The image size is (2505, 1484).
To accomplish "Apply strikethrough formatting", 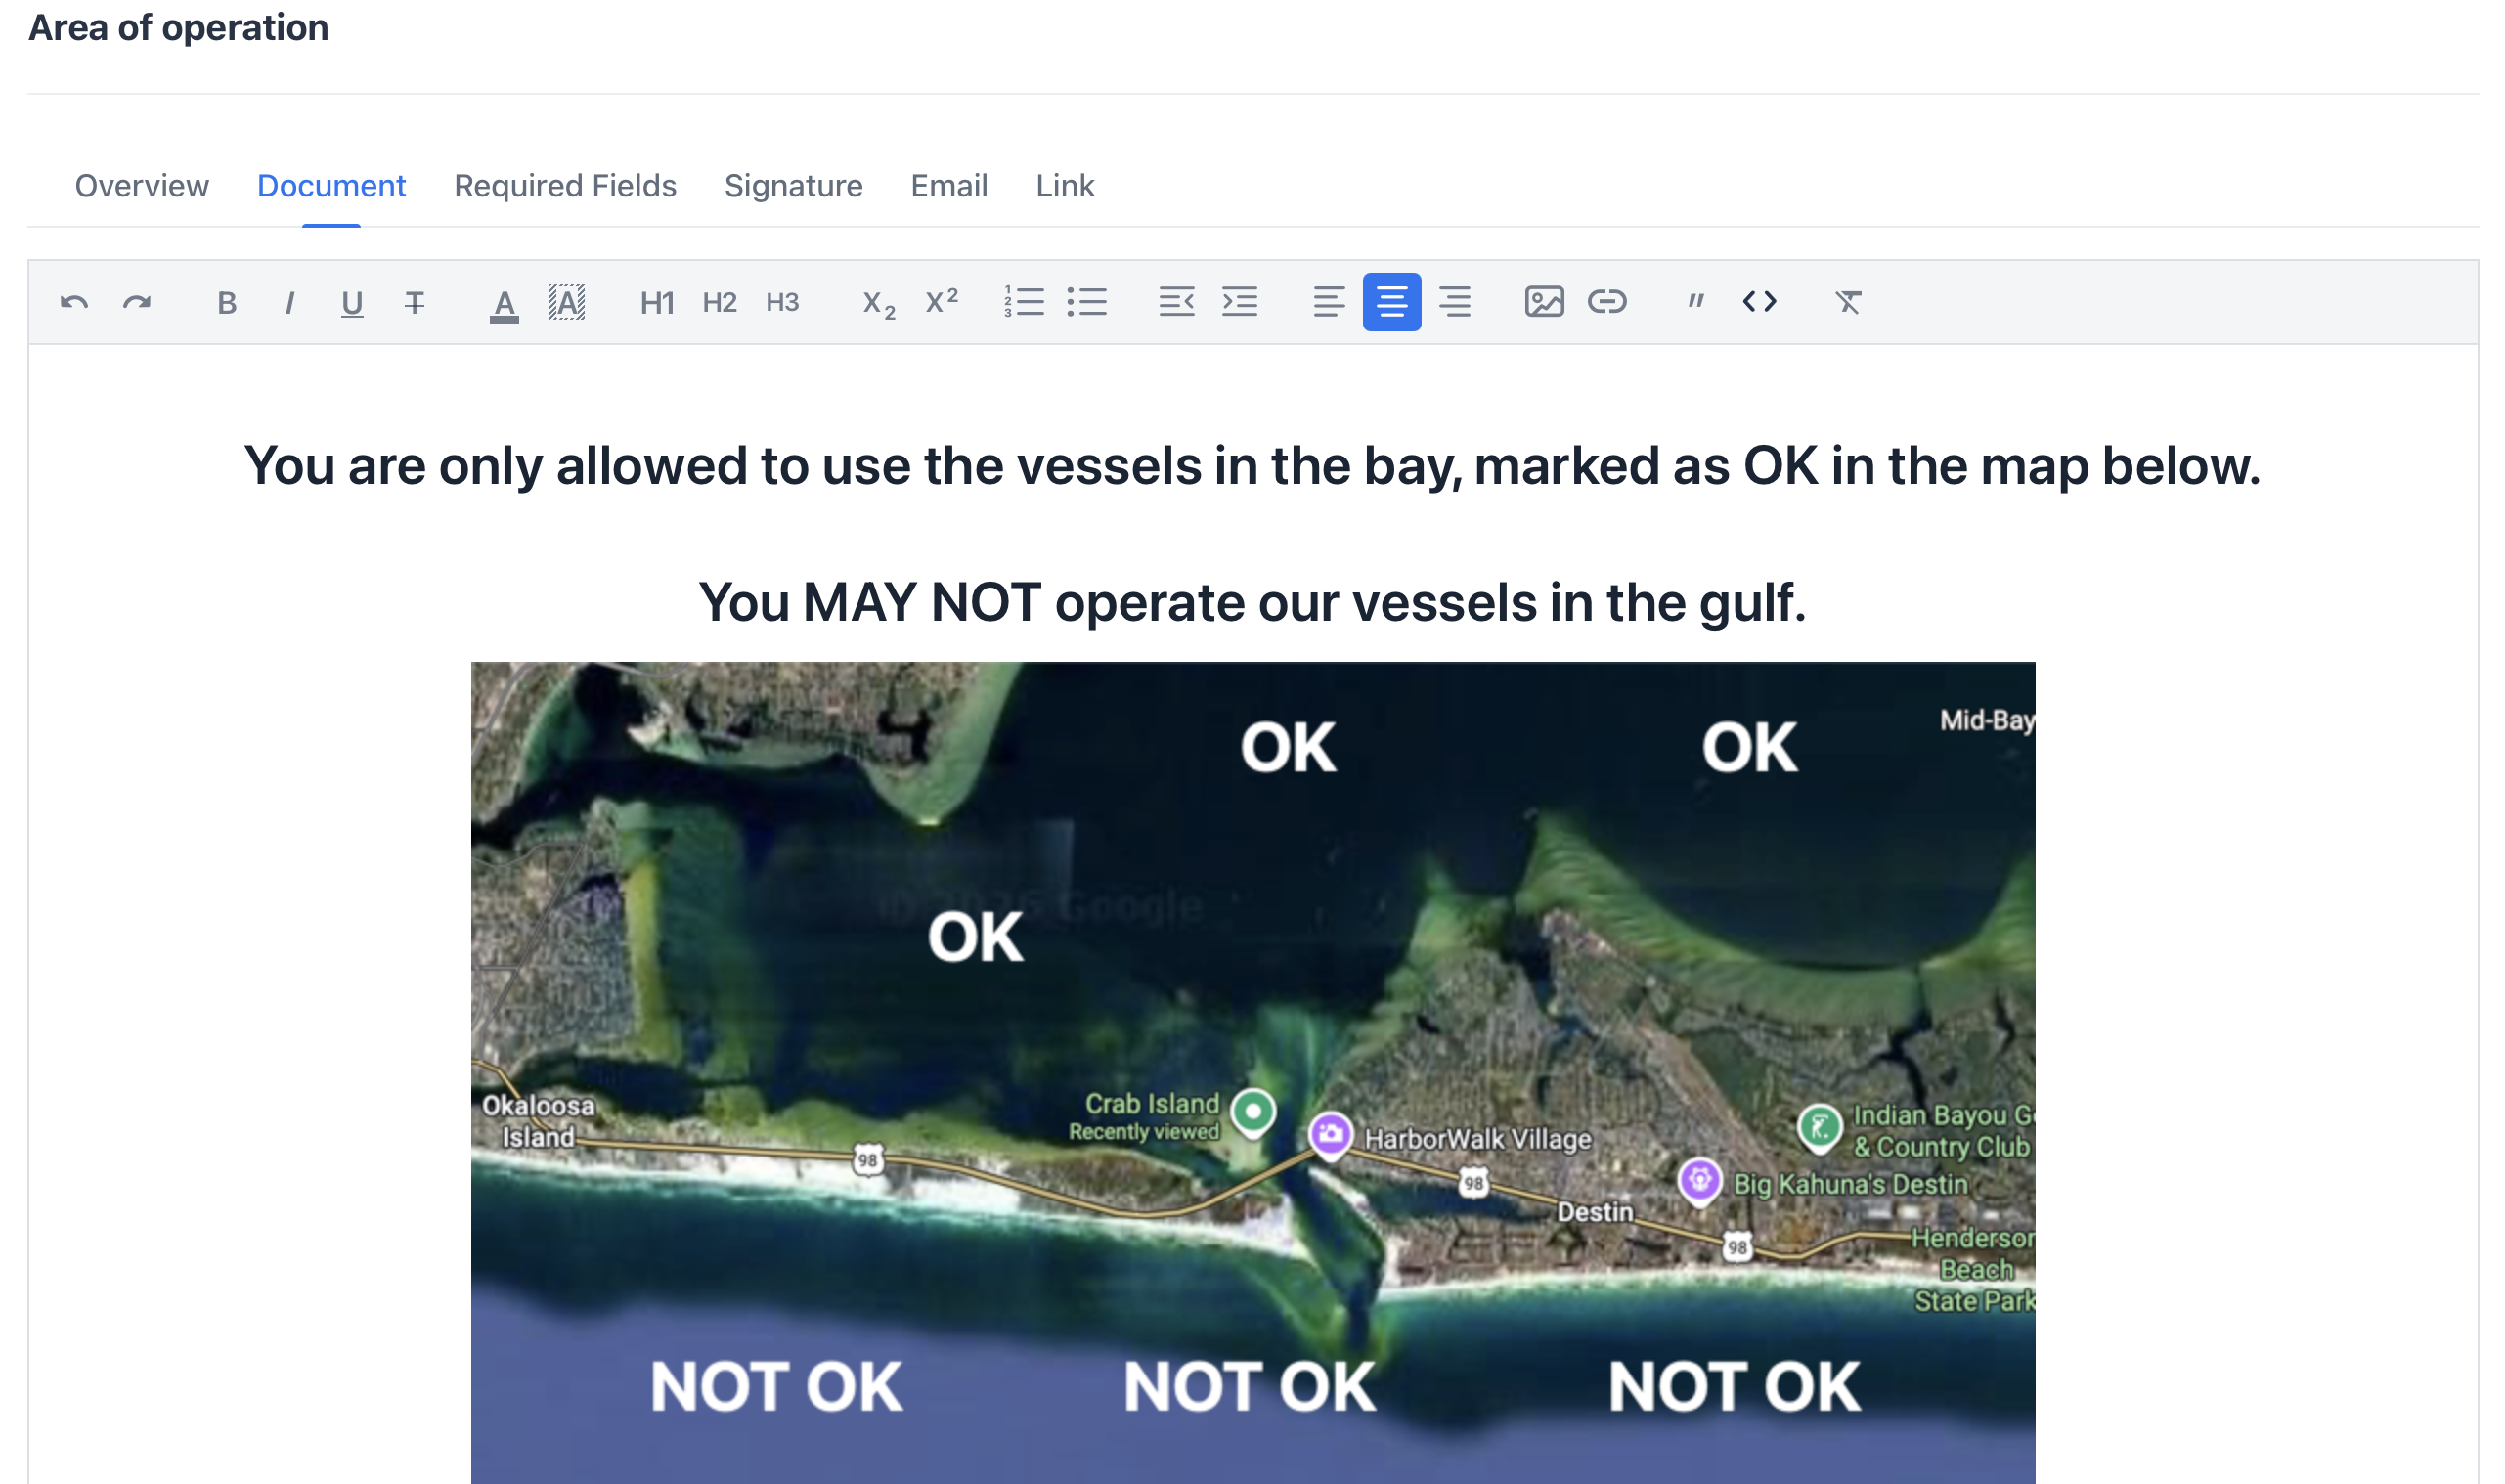I will tap(415, 302).
